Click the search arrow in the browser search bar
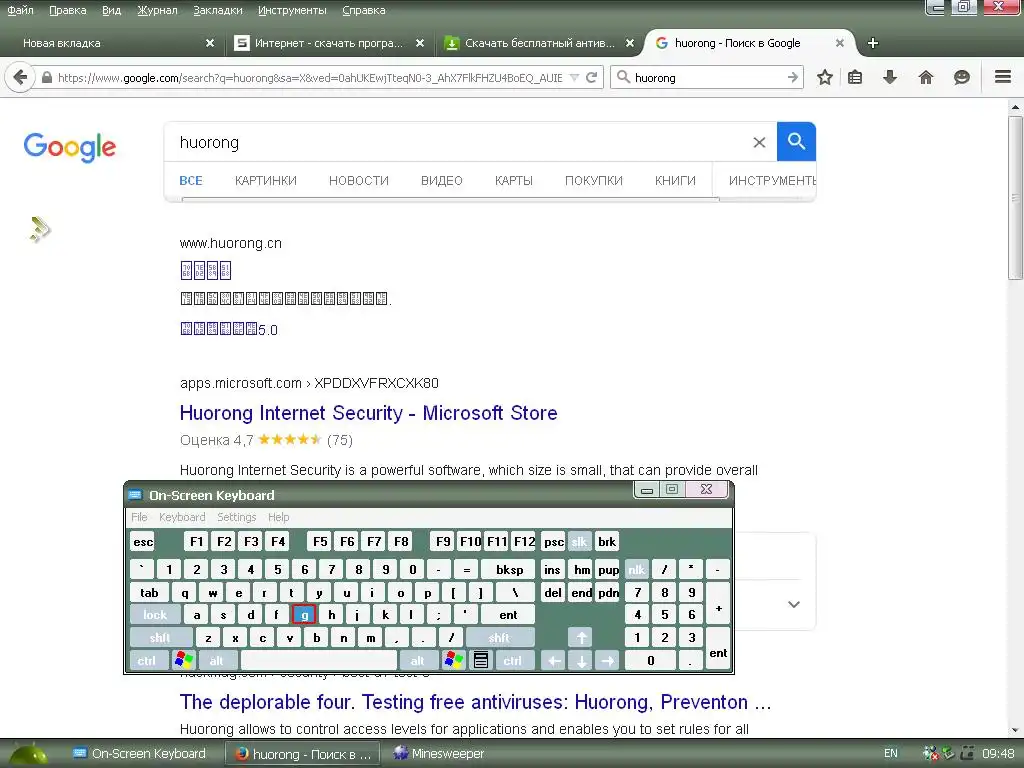Viewport: 1024px width, 768px height. (793, 78)
